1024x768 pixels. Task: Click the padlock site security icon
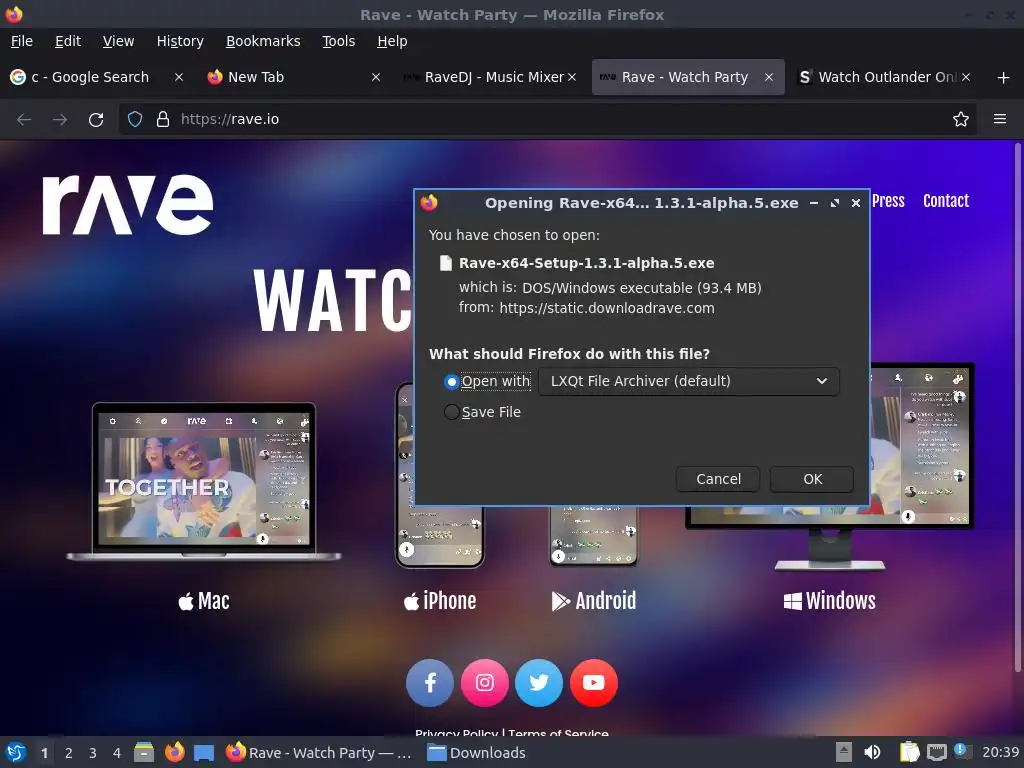pos(163,120)
